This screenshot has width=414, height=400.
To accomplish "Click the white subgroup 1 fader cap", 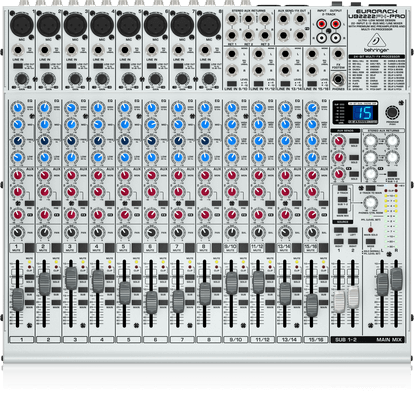I will coord(339,302).
